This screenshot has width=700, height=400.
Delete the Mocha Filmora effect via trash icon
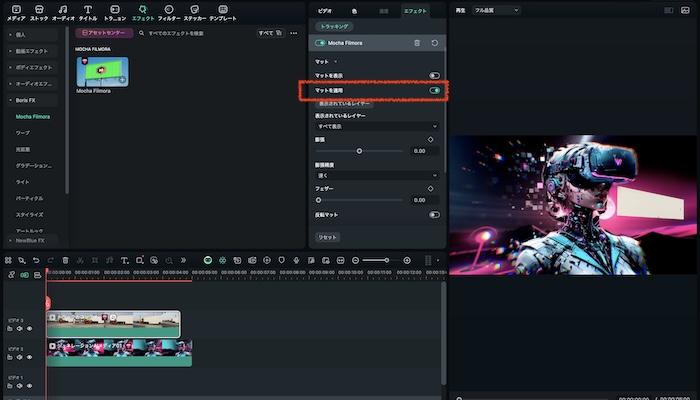(x=417, y=43)
